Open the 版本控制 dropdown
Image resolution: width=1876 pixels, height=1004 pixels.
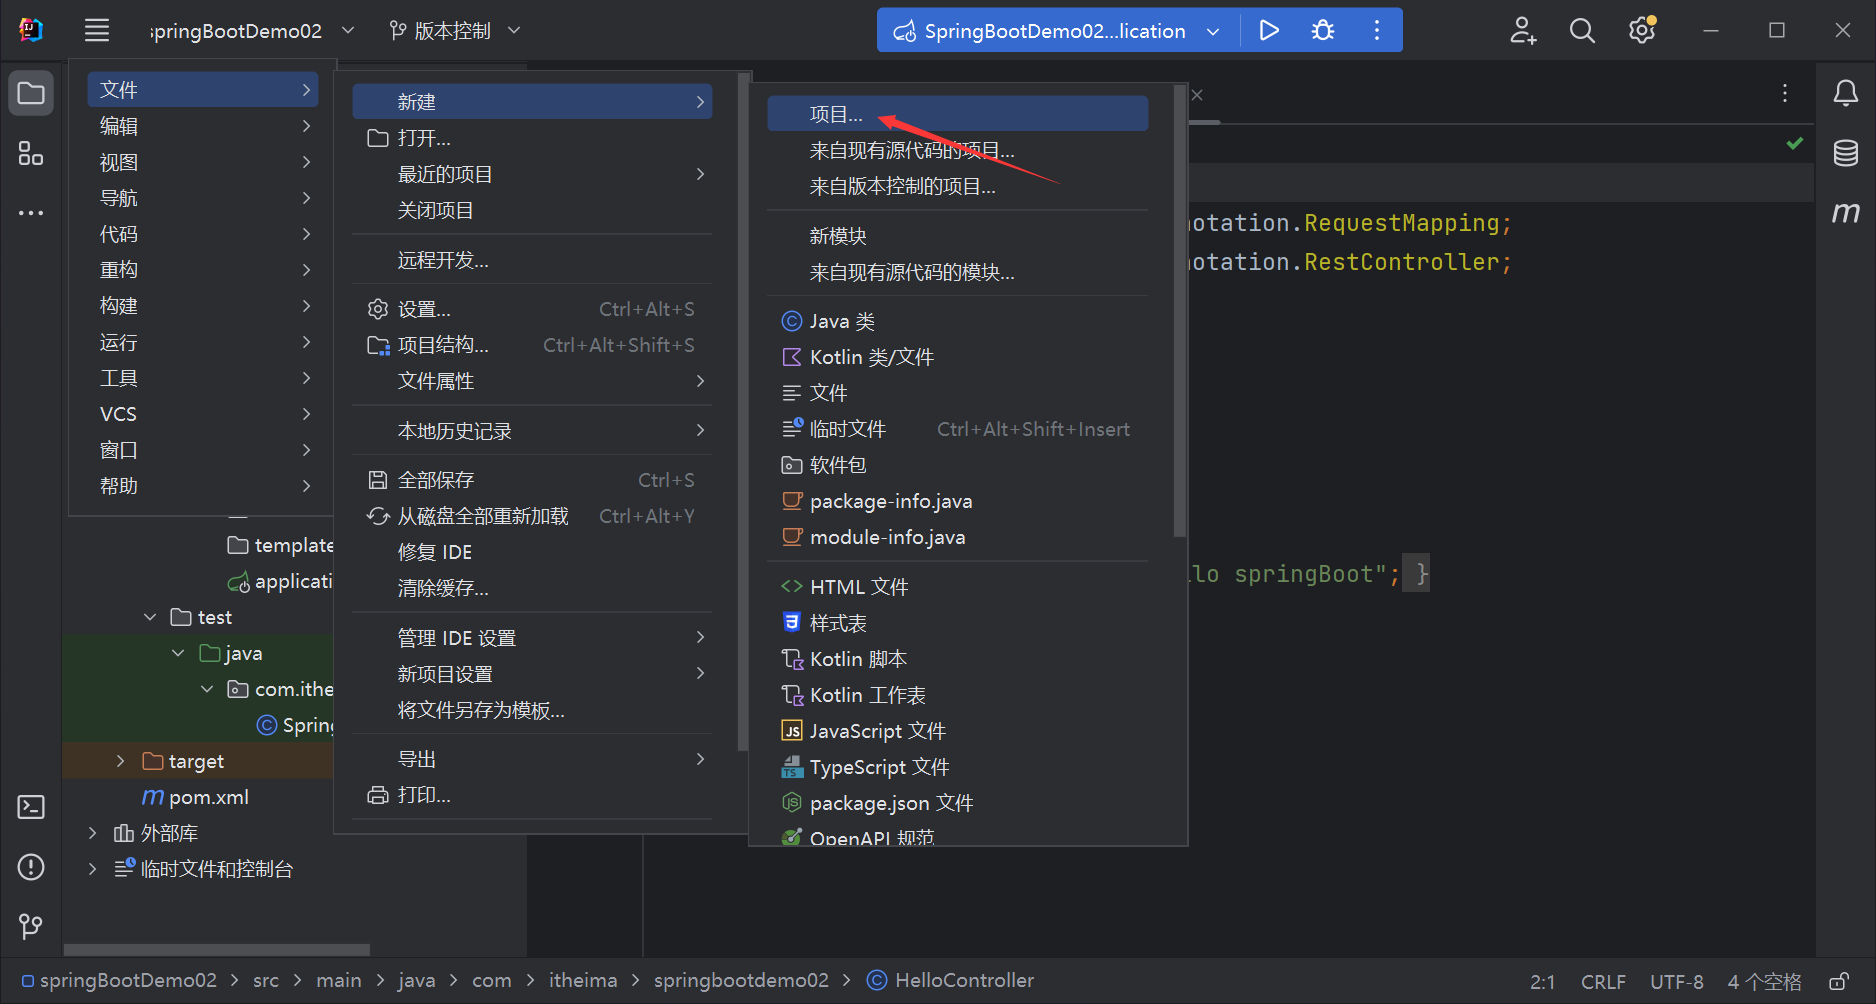click(x=455, y=30)
